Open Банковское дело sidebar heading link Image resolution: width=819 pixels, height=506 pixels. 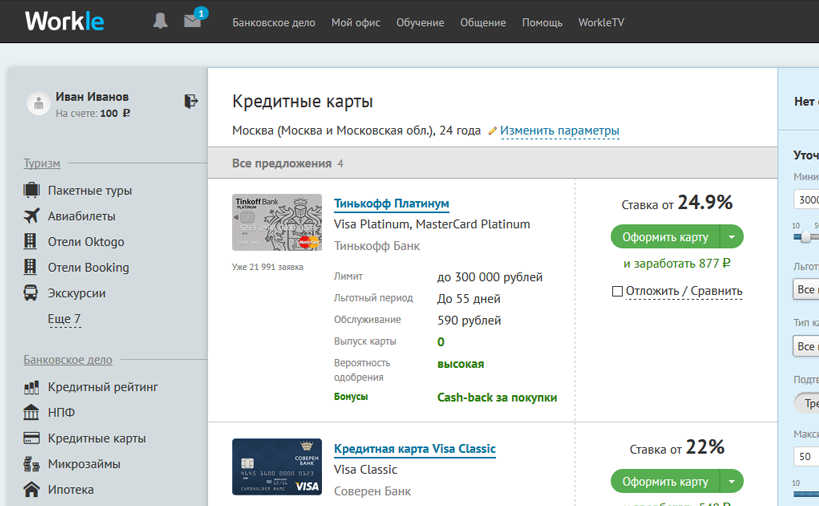click(68, 360)
